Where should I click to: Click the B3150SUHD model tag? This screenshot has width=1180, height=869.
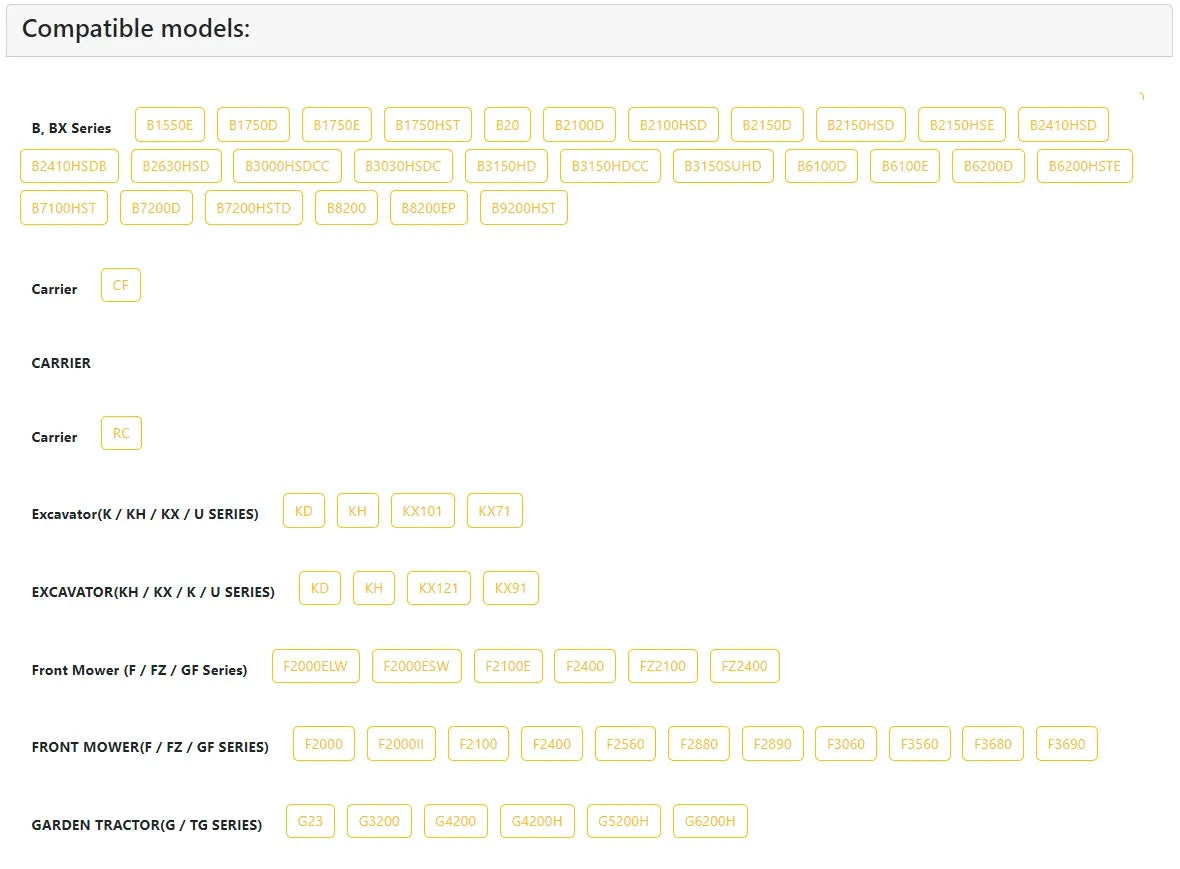723,166
